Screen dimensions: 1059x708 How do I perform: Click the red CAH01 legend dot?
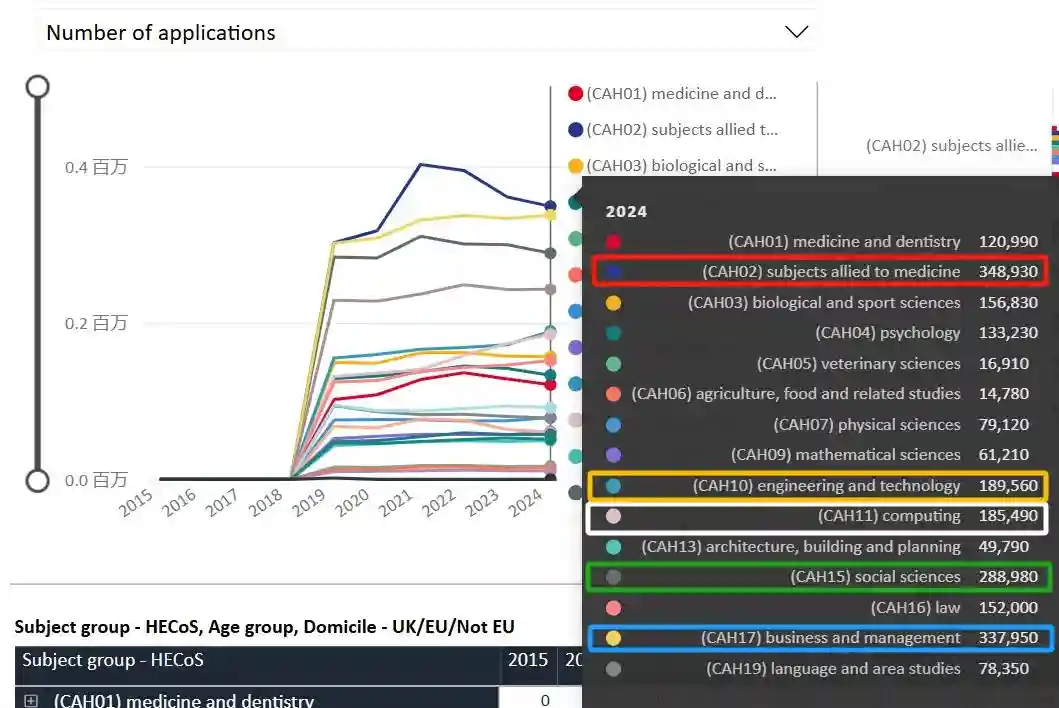tap(575, 94)
